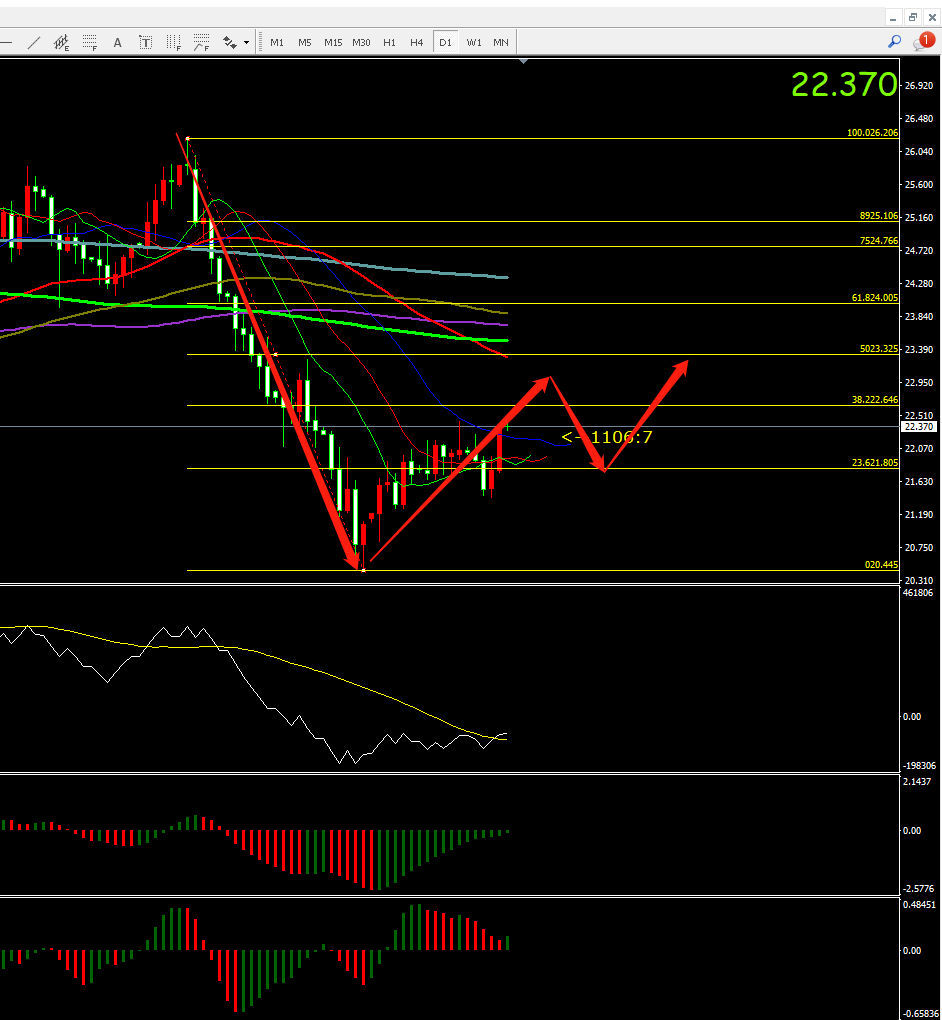The width and height of the screenshot is (942, 1020).
Task: Open search with the magnifier icon
Action: [x=895, y=42]
